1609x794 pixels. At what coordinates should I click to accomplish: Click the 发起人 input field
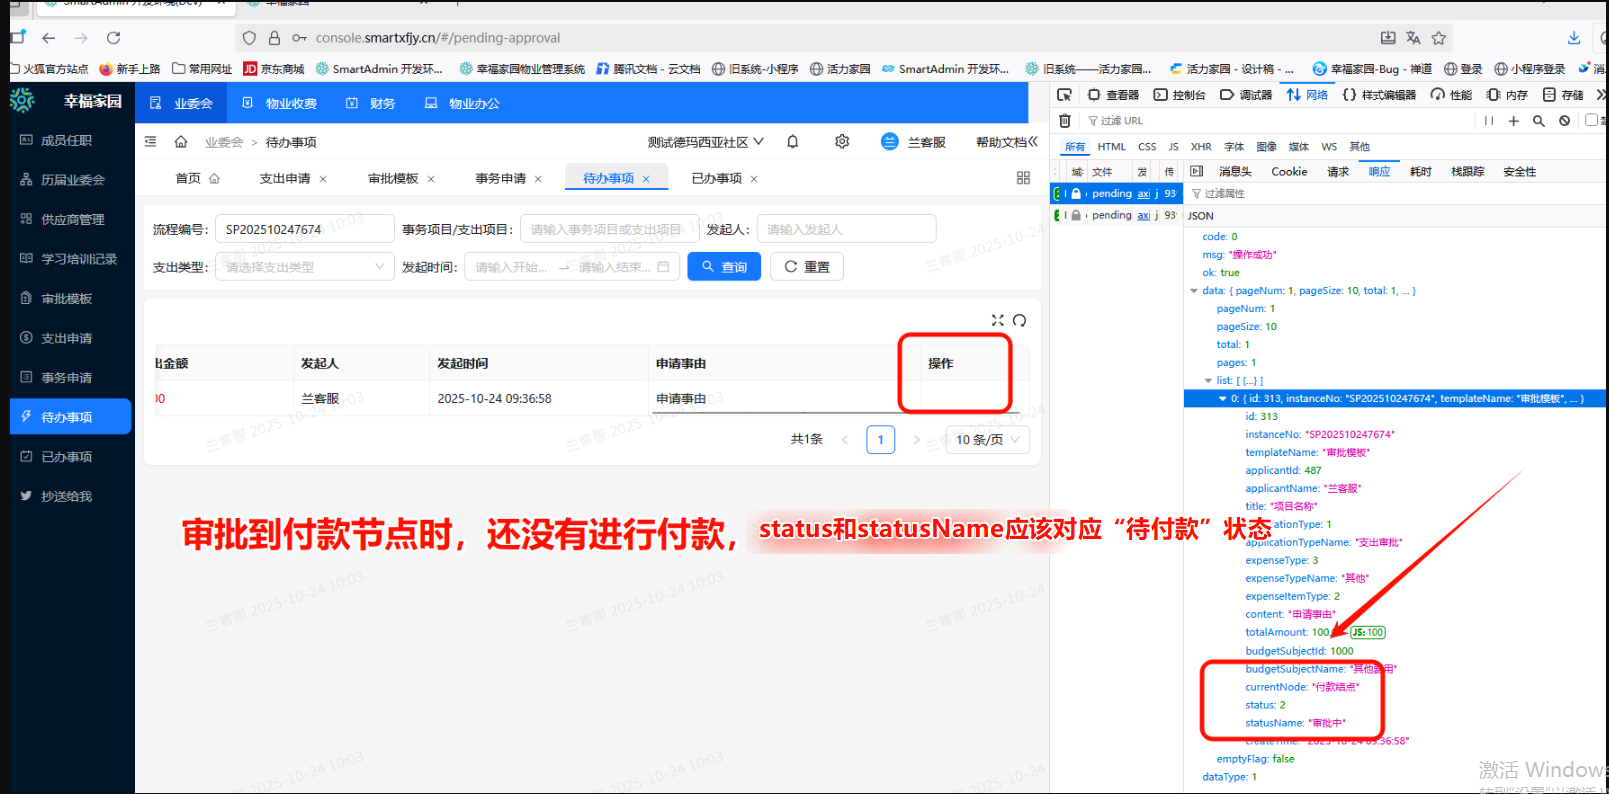tap(846, 229)
